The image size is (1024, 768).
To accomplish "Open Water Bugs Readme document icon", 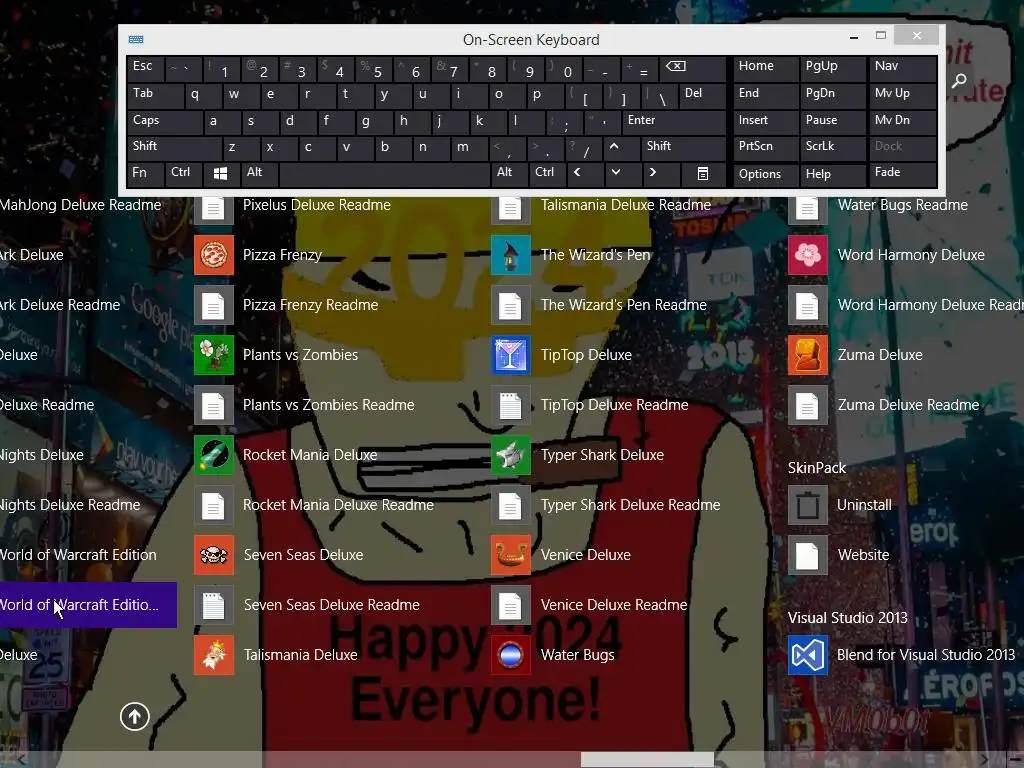I will (808, 210).
